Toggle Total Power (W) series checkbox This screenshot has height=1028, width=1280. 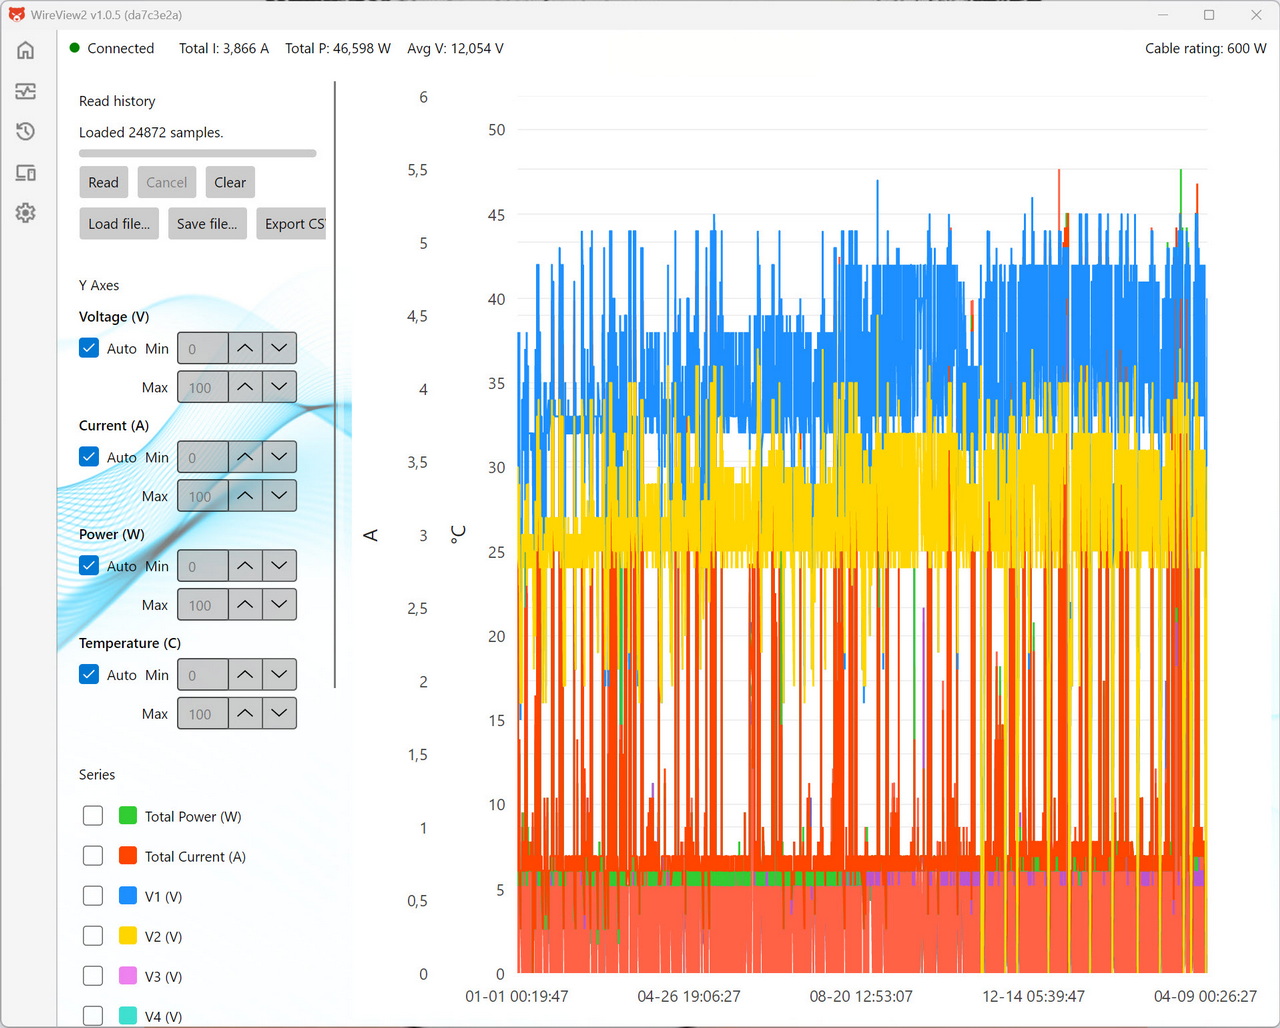pyautogui.click(x=93, y=816)
